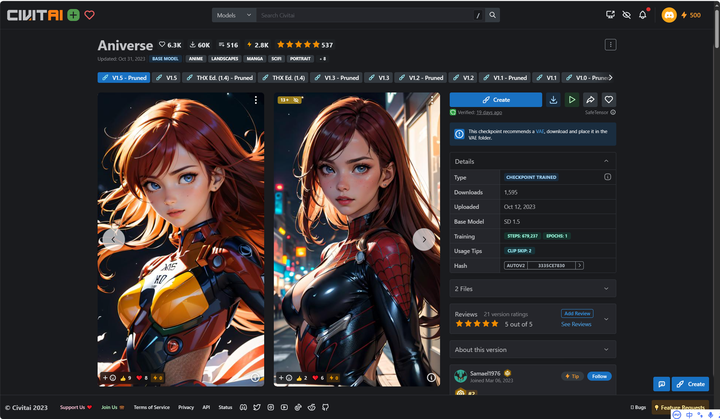Open the orange Discord user avatar
This screenshot has height=419, width=720.
[669, 15]
